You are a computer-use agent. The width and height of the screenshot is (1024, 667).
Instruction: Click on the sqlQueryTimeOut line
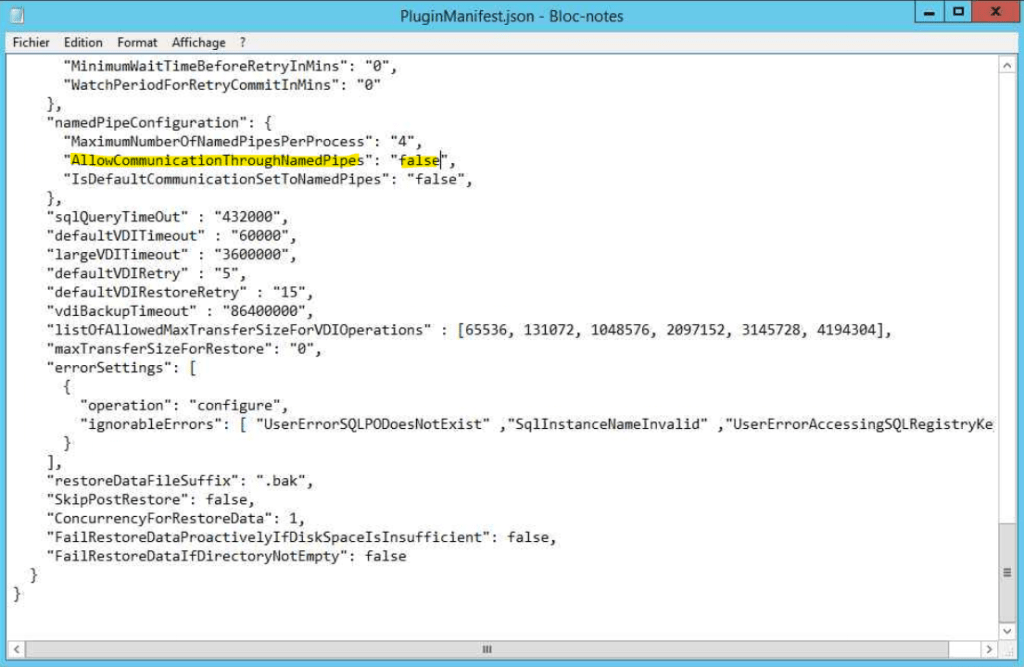(x=169, y=217)
